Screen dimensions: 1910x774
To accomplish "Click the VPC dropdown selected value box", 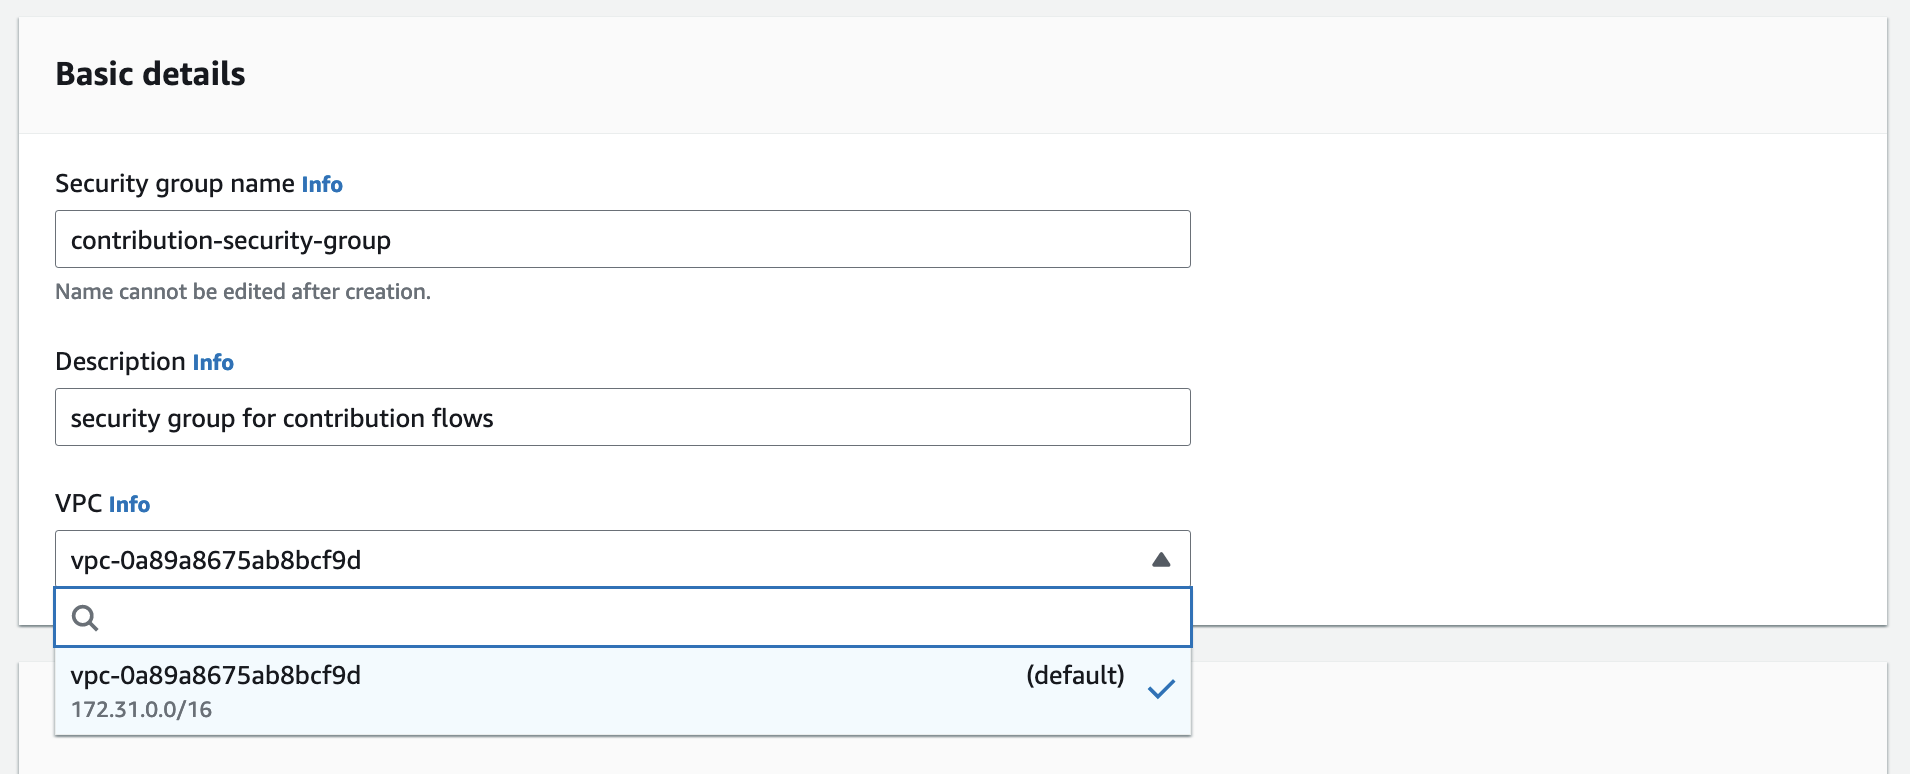I will [x=600, y=560].
